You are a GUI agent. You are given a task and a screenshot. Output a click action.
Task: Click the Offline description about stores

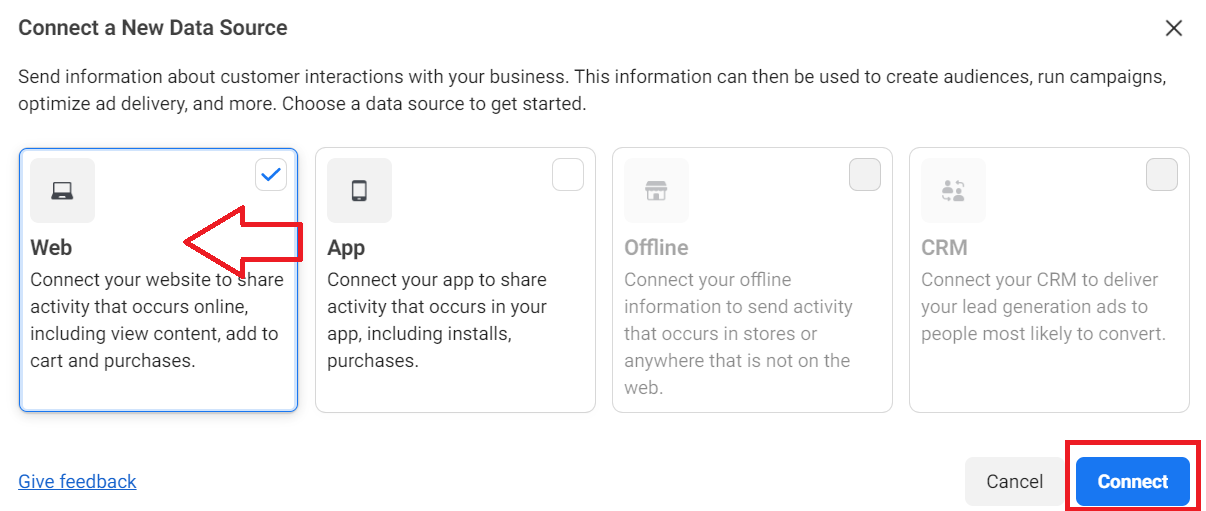(738, 333)
